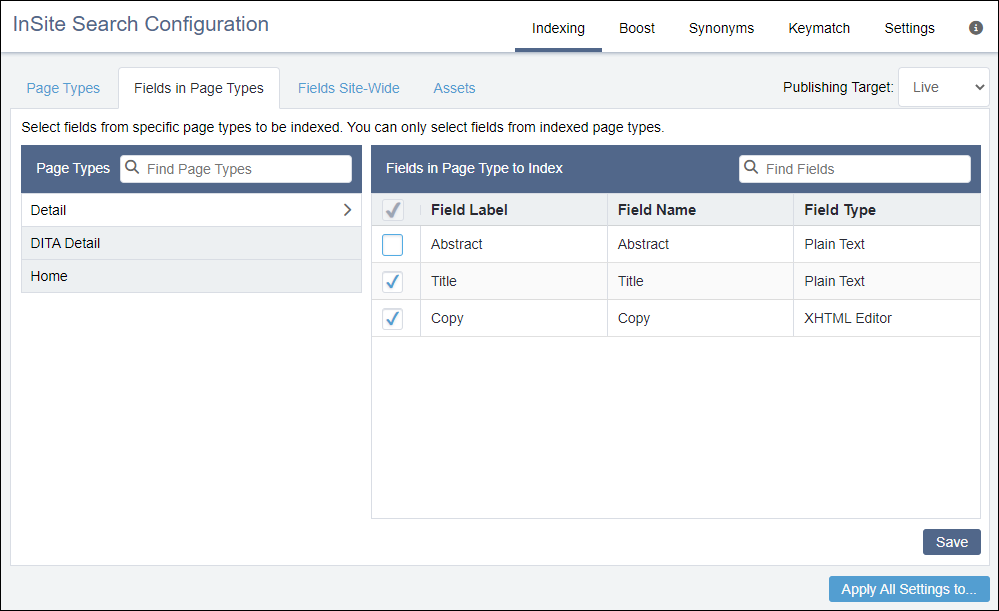Click Plain Text cell in Title row
The height and width of the screenshot is (611, 999).
[887, 282]
